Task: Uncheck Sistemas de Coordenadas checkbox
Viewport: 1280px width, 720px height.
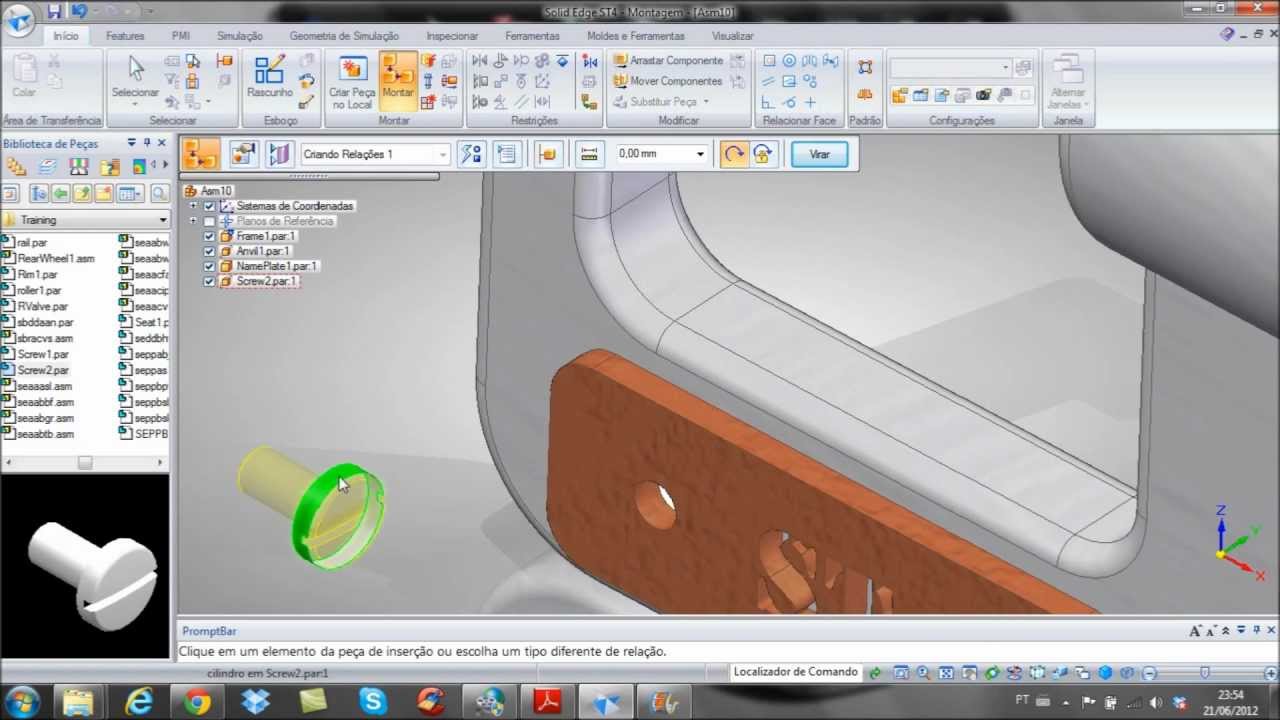Action: point(209,206)
